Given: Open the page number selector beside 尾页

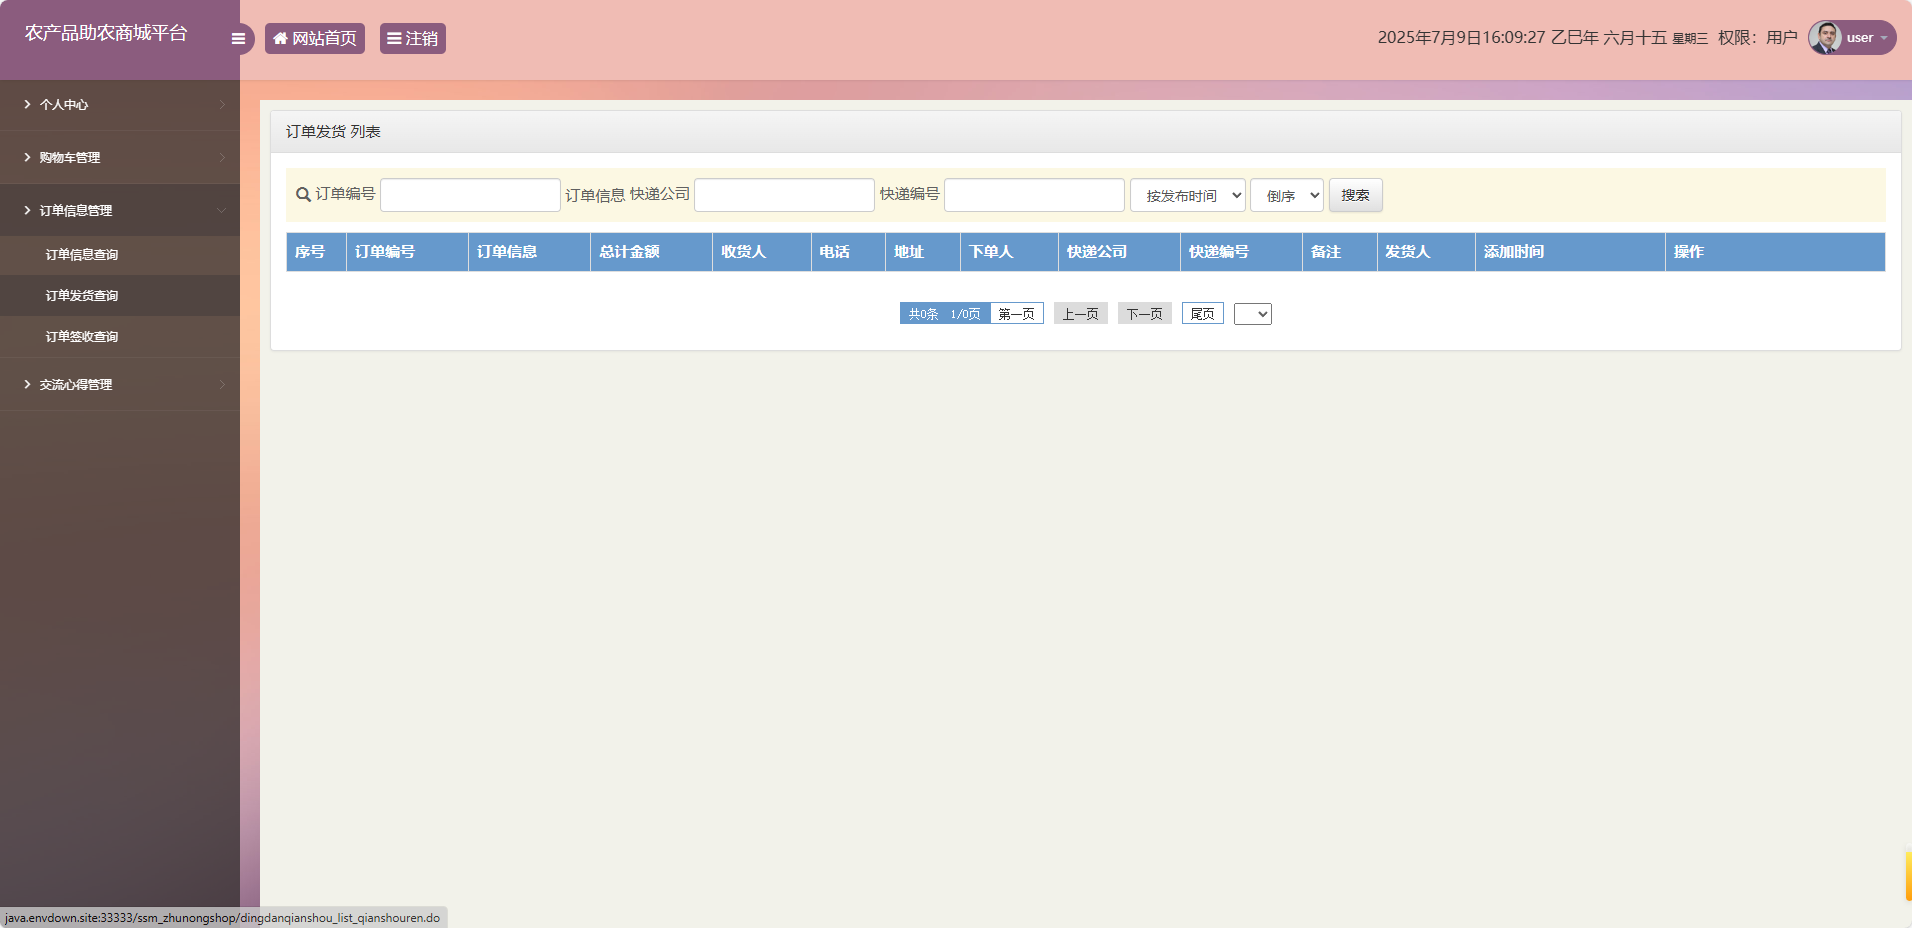Looking at the screenshot, I should click(x=1253, y=313).
